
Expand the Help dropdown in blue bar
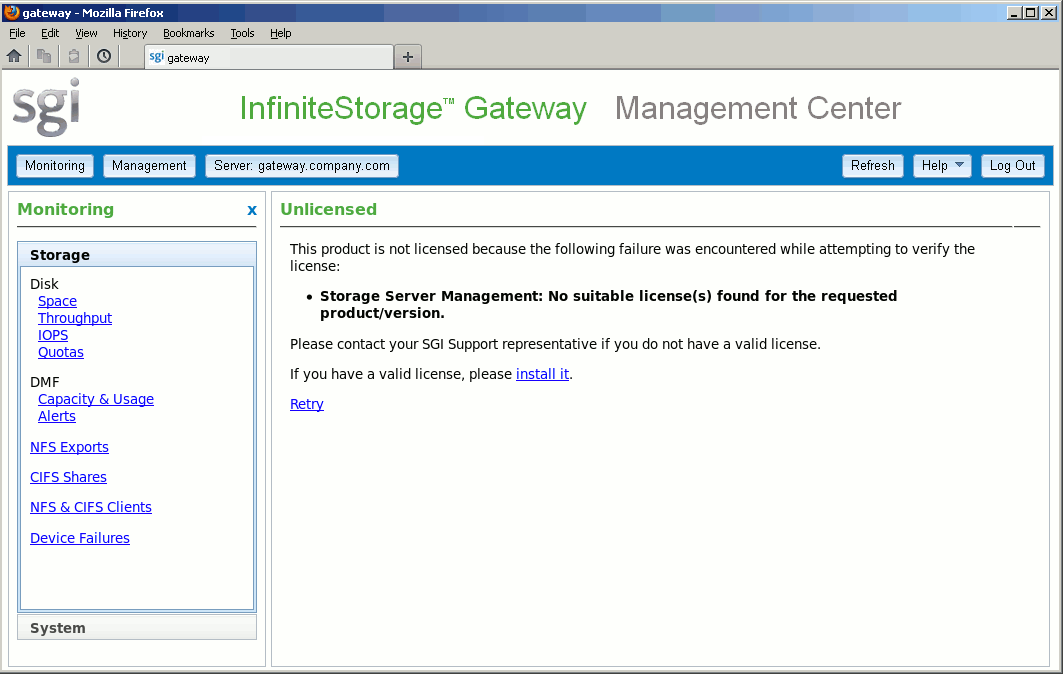click(942, 166)
